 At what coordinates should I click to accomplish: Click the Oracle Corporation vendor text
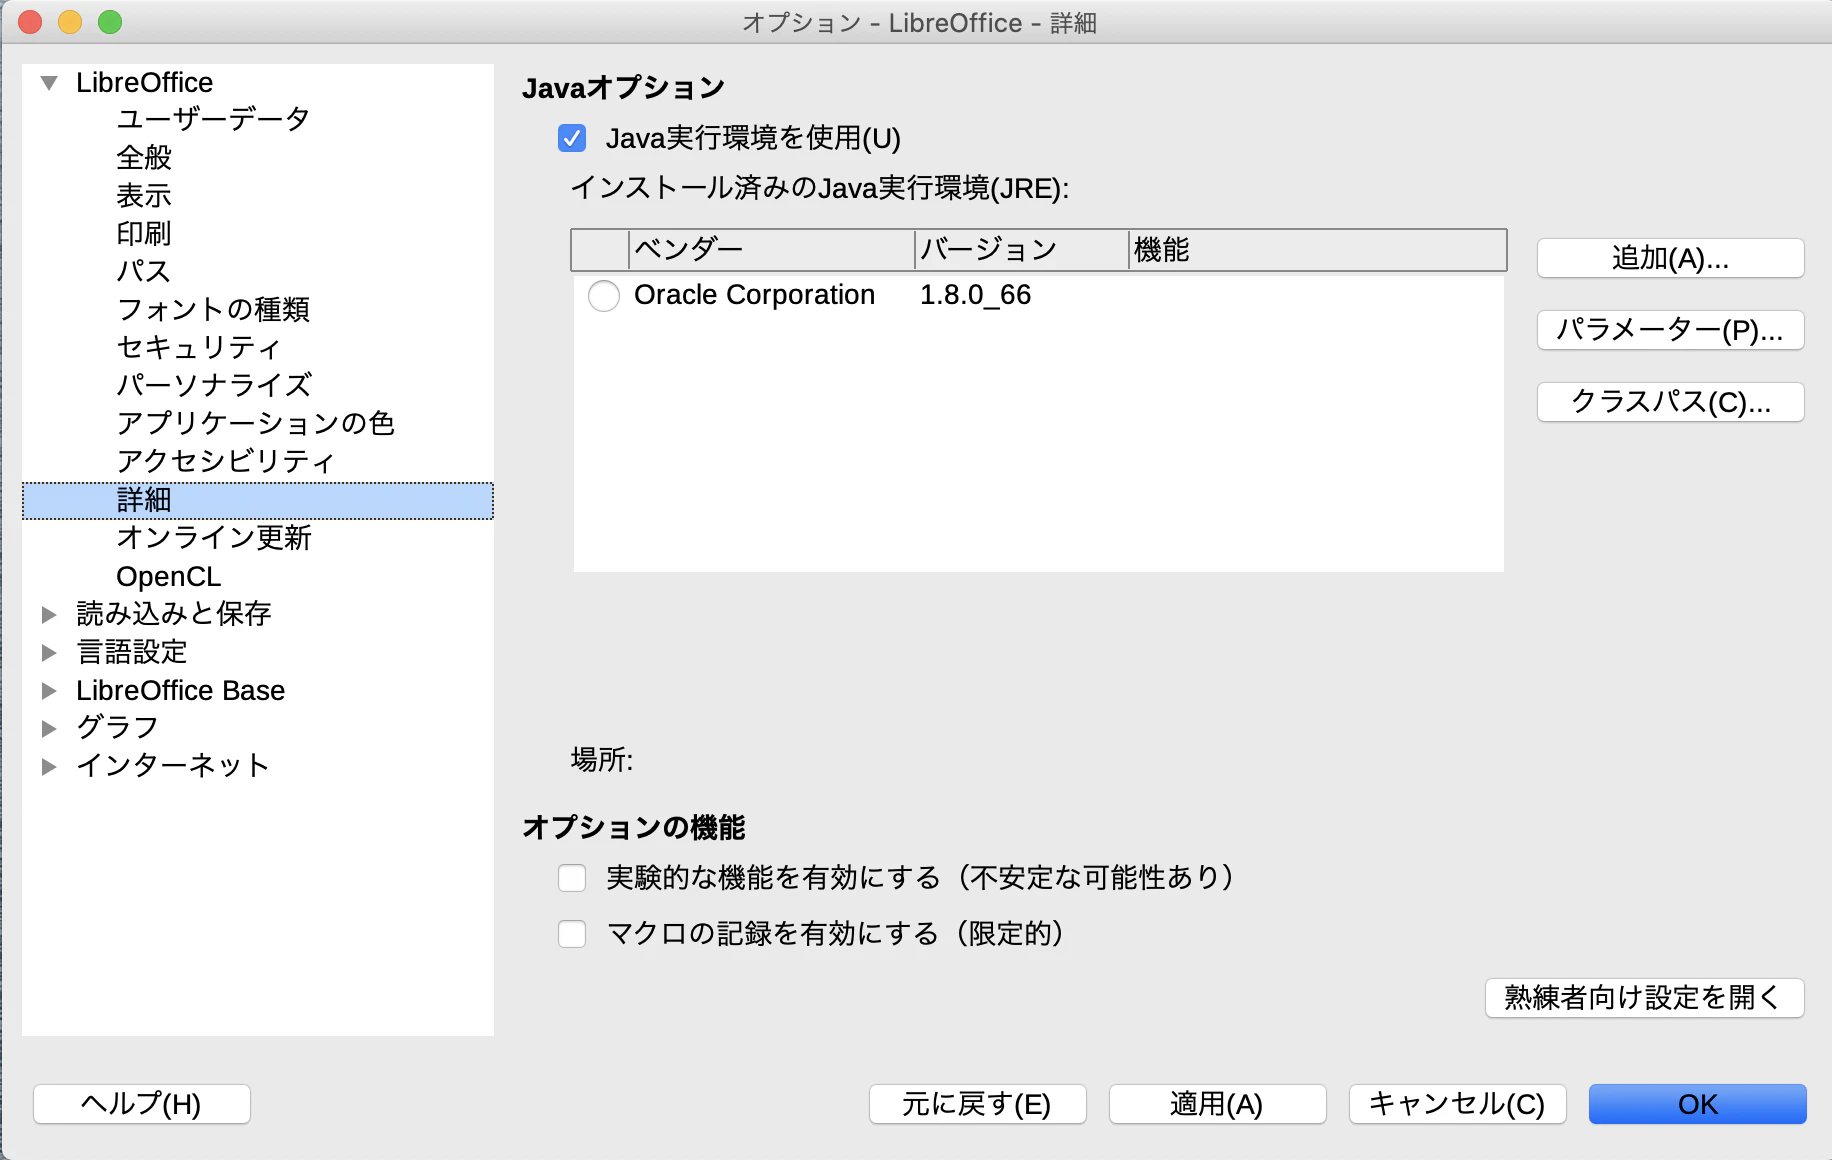click(x=754, y=295)
